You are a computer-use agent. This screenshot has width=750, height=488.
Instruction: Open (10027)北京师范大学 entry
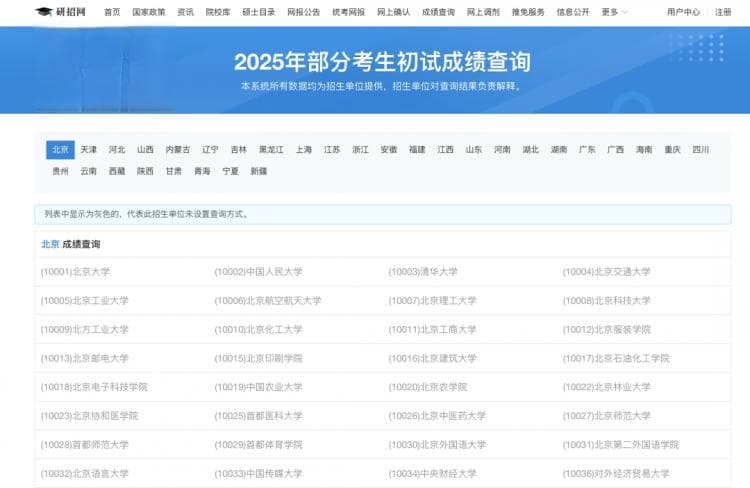click(x=607, y=416)
